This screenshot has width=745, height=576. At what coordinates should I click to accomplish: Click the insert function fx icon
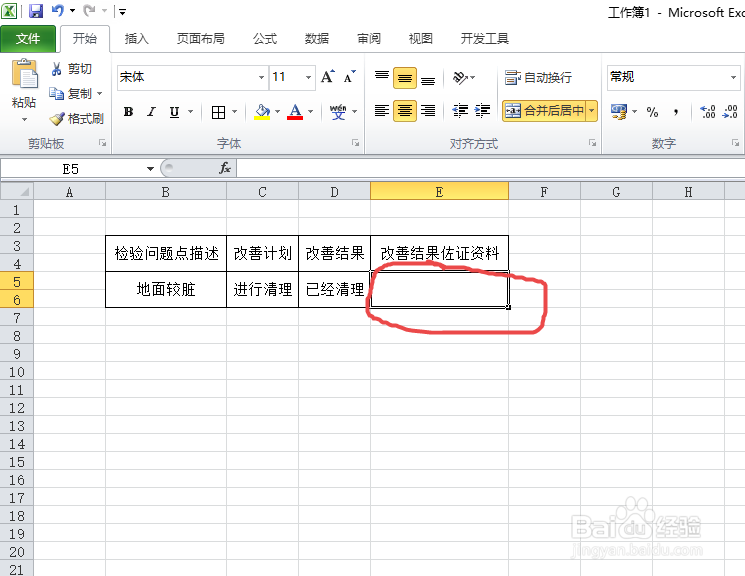pos(225,168)
